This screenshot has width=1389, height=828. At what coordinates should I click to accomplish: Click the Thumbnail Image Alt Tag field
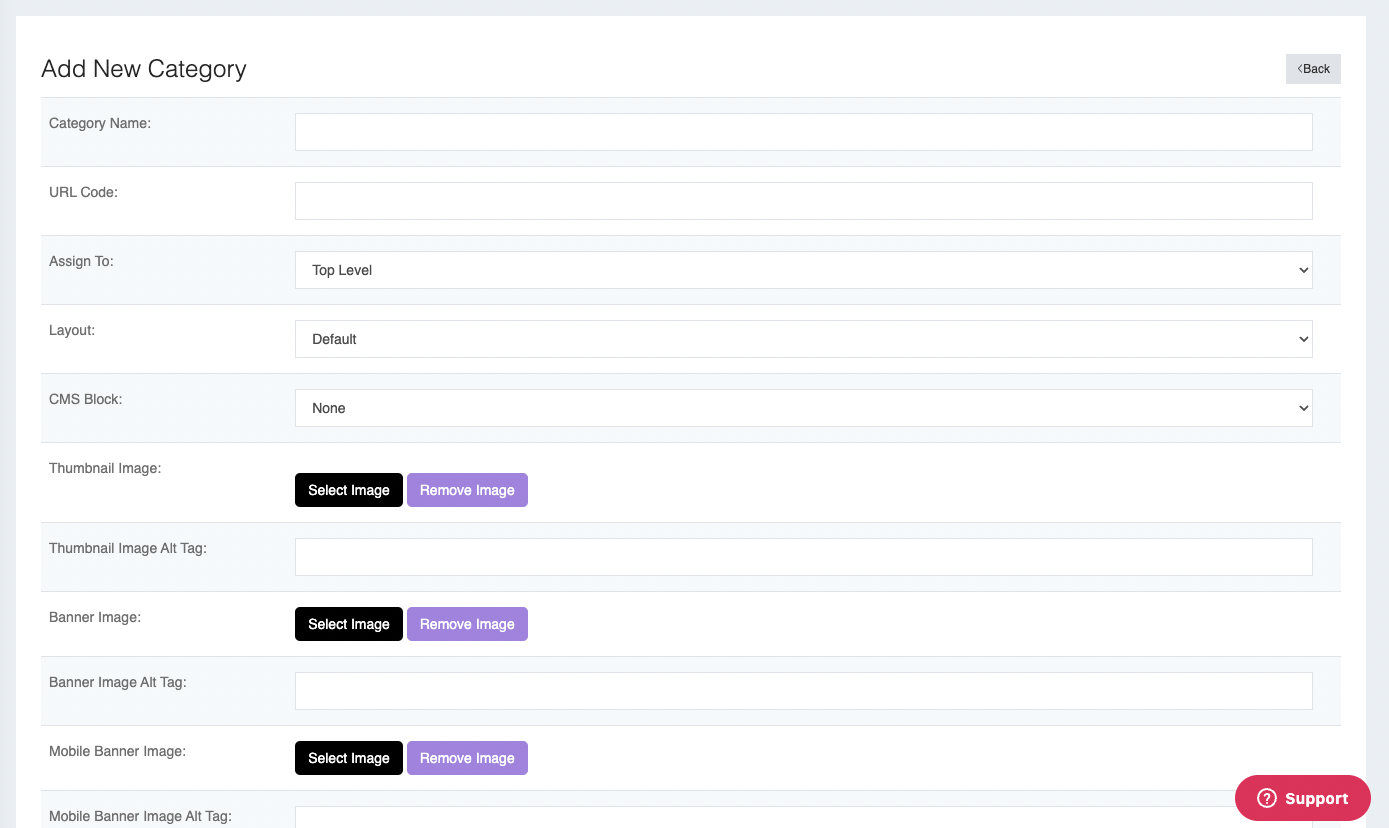click(803, 557)
